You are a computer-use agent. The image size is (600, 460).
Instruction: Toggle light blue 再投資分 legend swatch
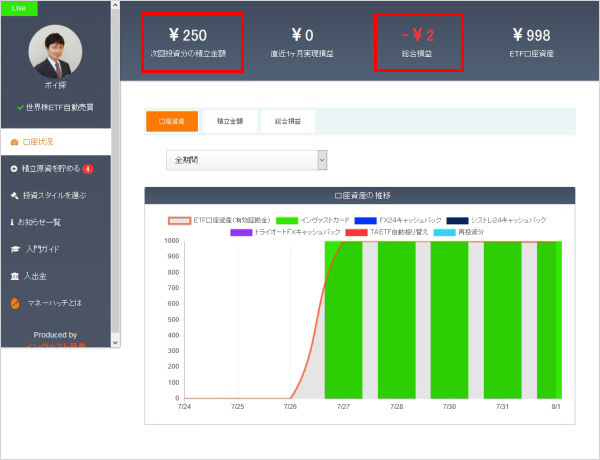pyautogui.click(x=444, y=232)
